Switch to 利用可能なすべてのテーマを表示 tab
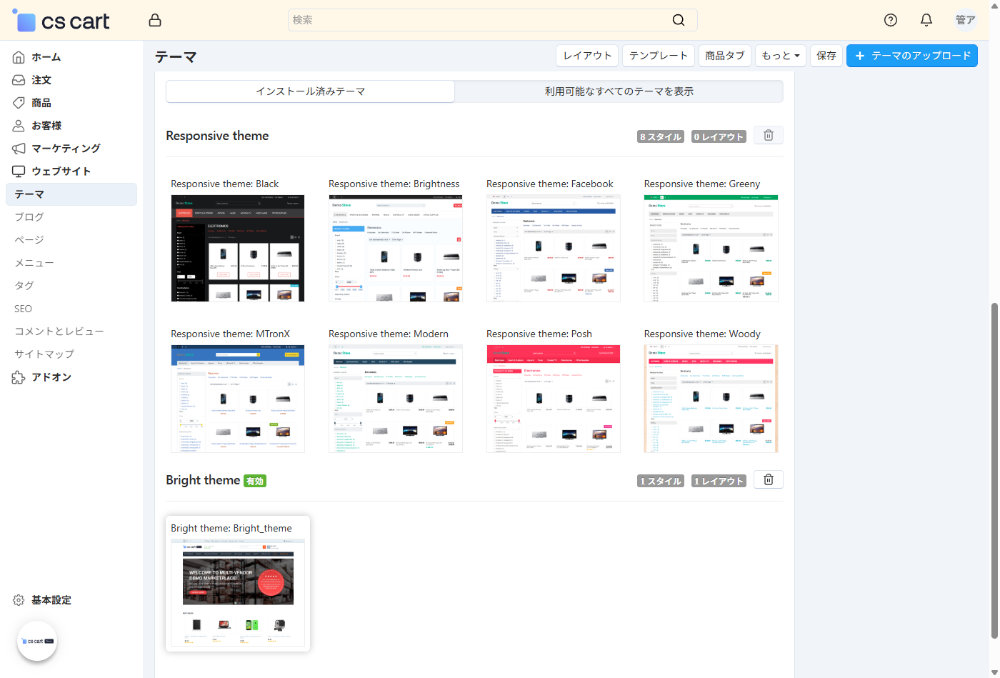Image resolution: width=1000 pixels, height=678 pixels. (618, 91)
